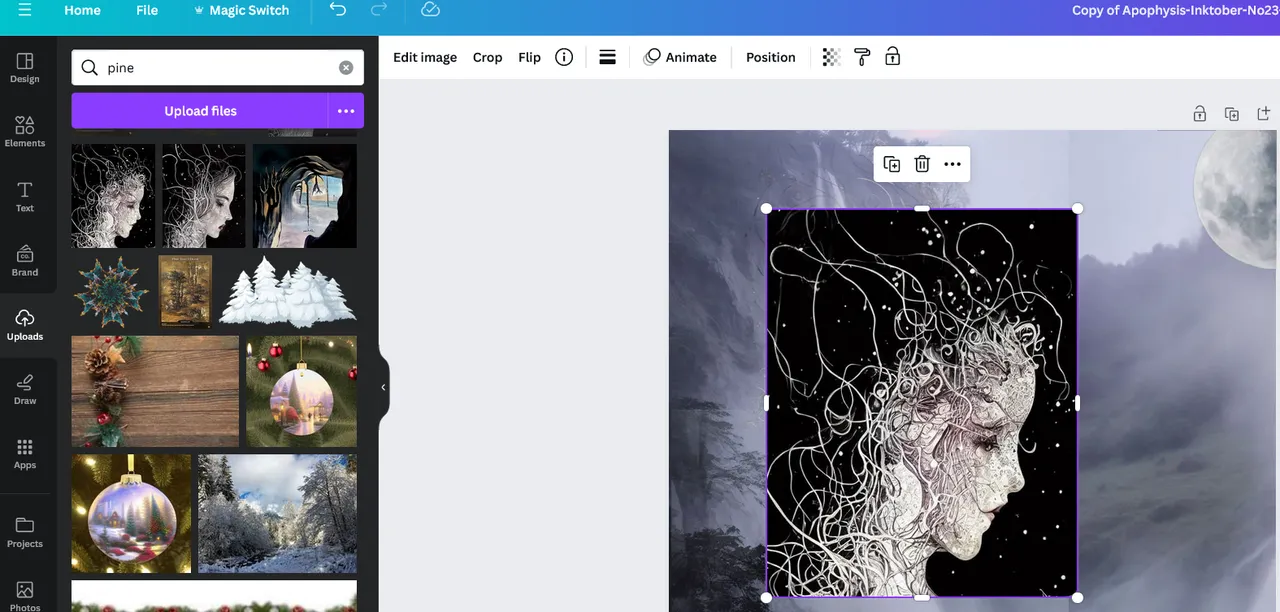Image resolution: width=1280 pixels, height=612 pixels.
Task: Clear the pine search field
Action: click(x=346, y=68)
